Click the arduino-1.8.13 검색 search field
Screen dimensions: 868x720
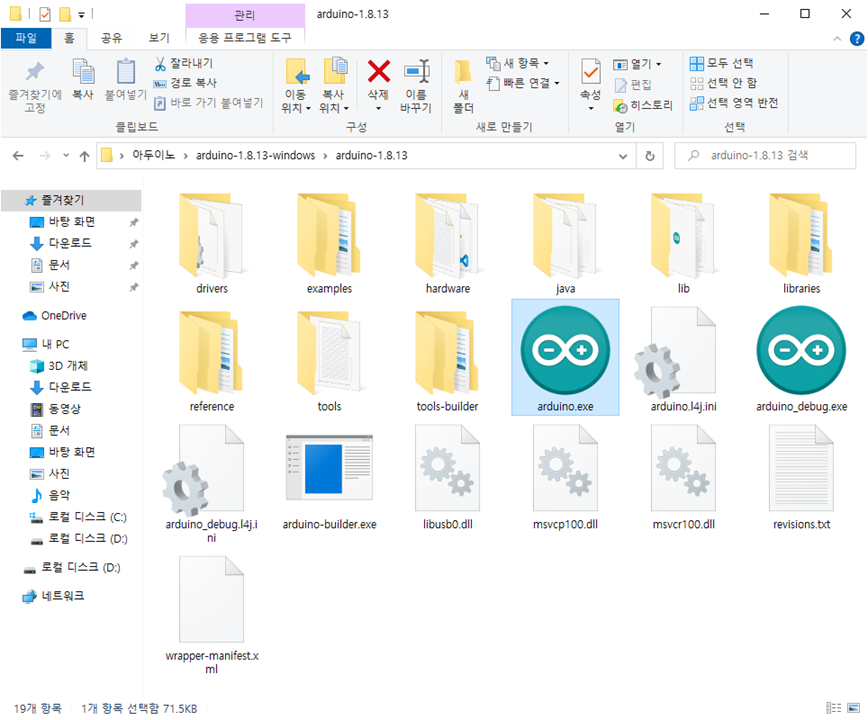click(x=765, y=156)
